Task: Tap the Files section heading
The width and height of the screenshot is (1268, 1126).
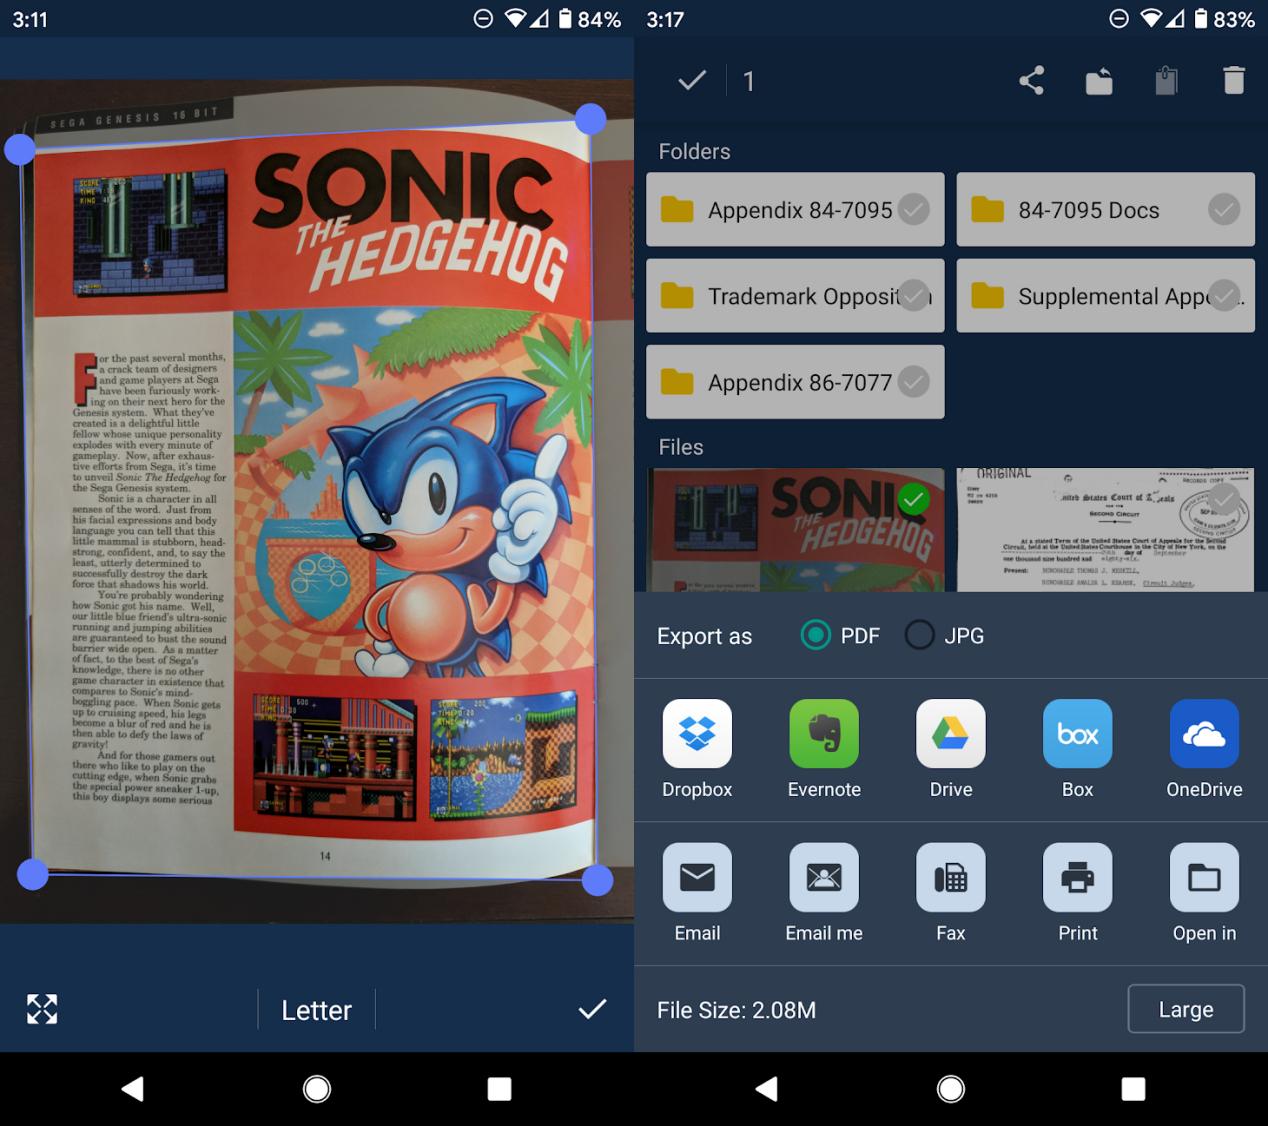Action: [680, 447]
